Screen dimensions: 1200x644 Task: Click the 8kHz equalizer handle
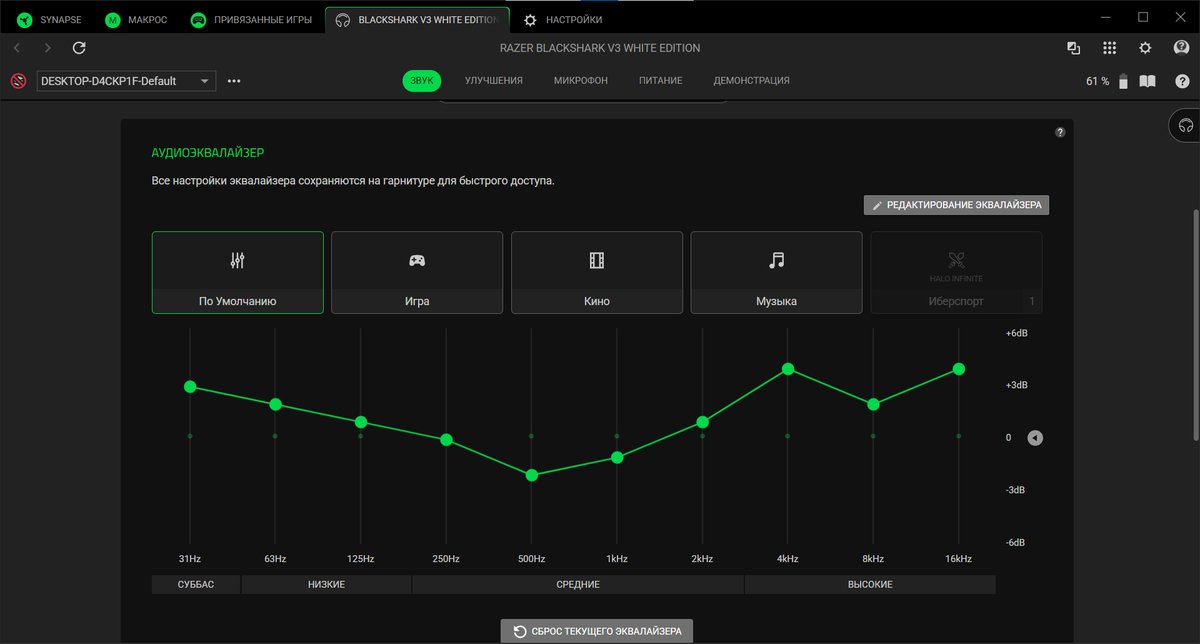[873, 404]
